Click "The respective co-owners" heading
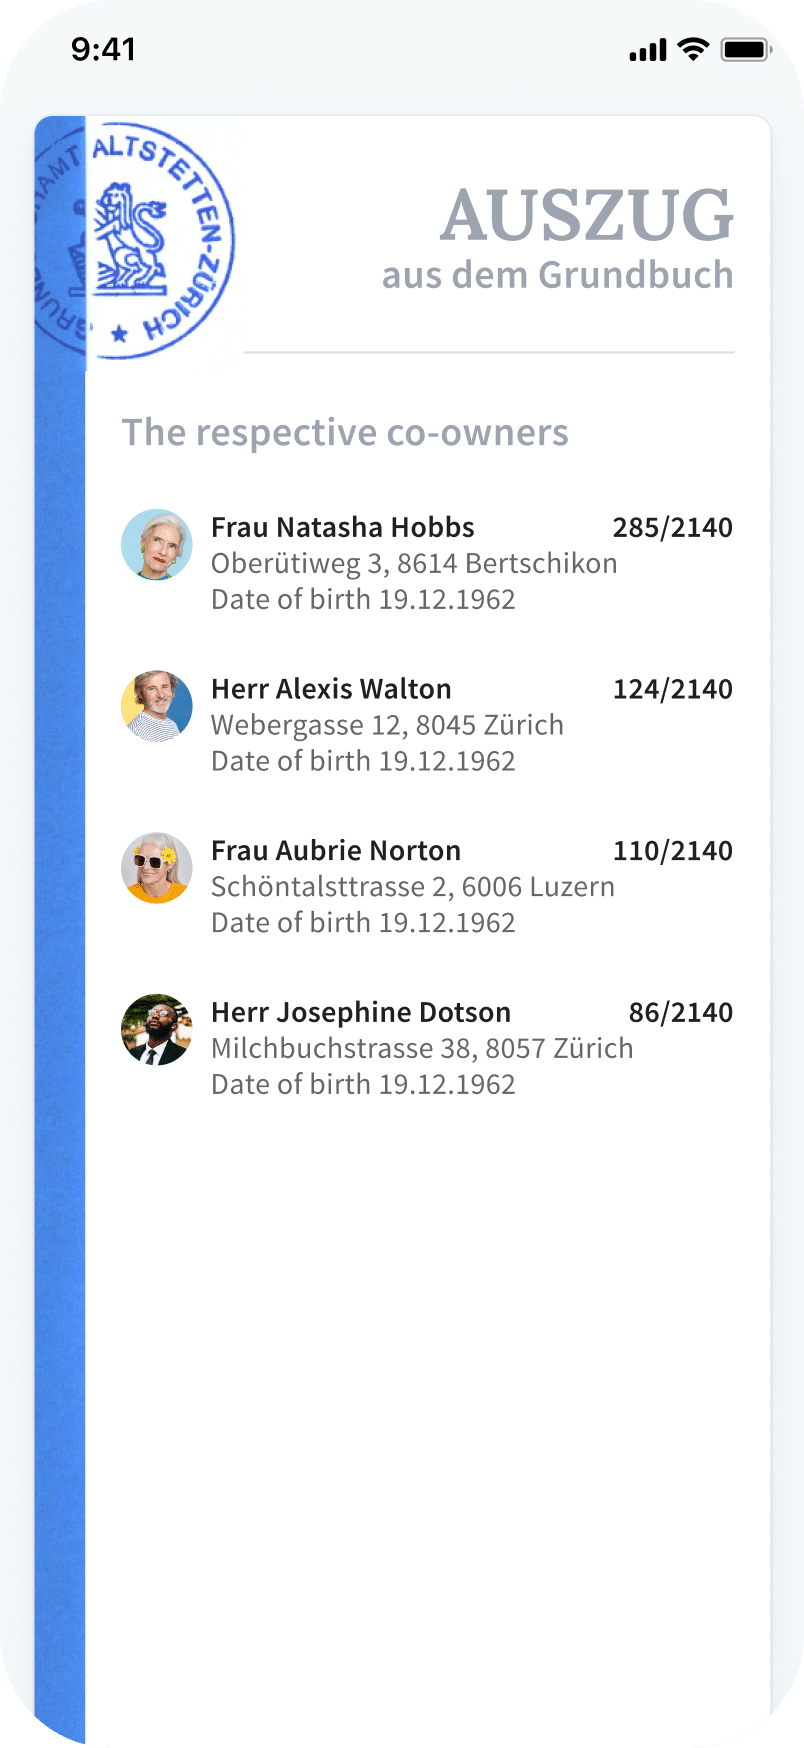Viewport: 804px width, 1748px height. [345, 433]
